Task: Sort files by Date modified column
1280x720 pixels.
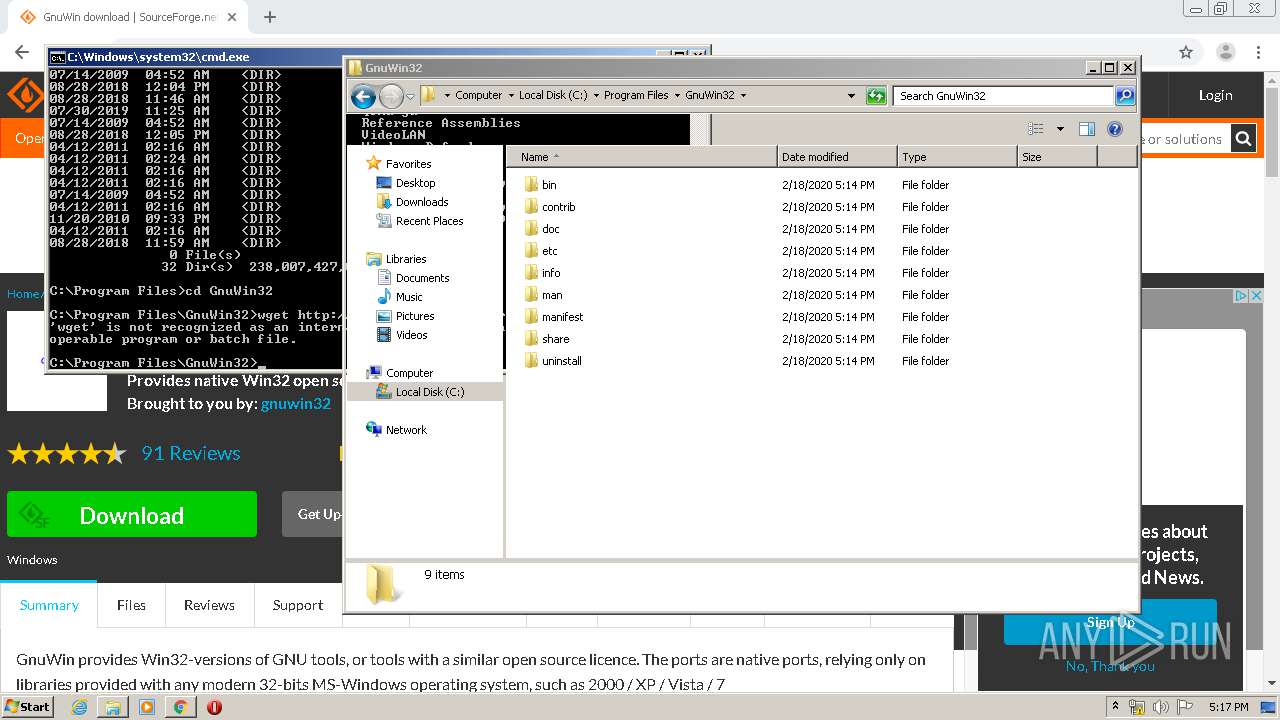Action: click(x=837, y=157)
